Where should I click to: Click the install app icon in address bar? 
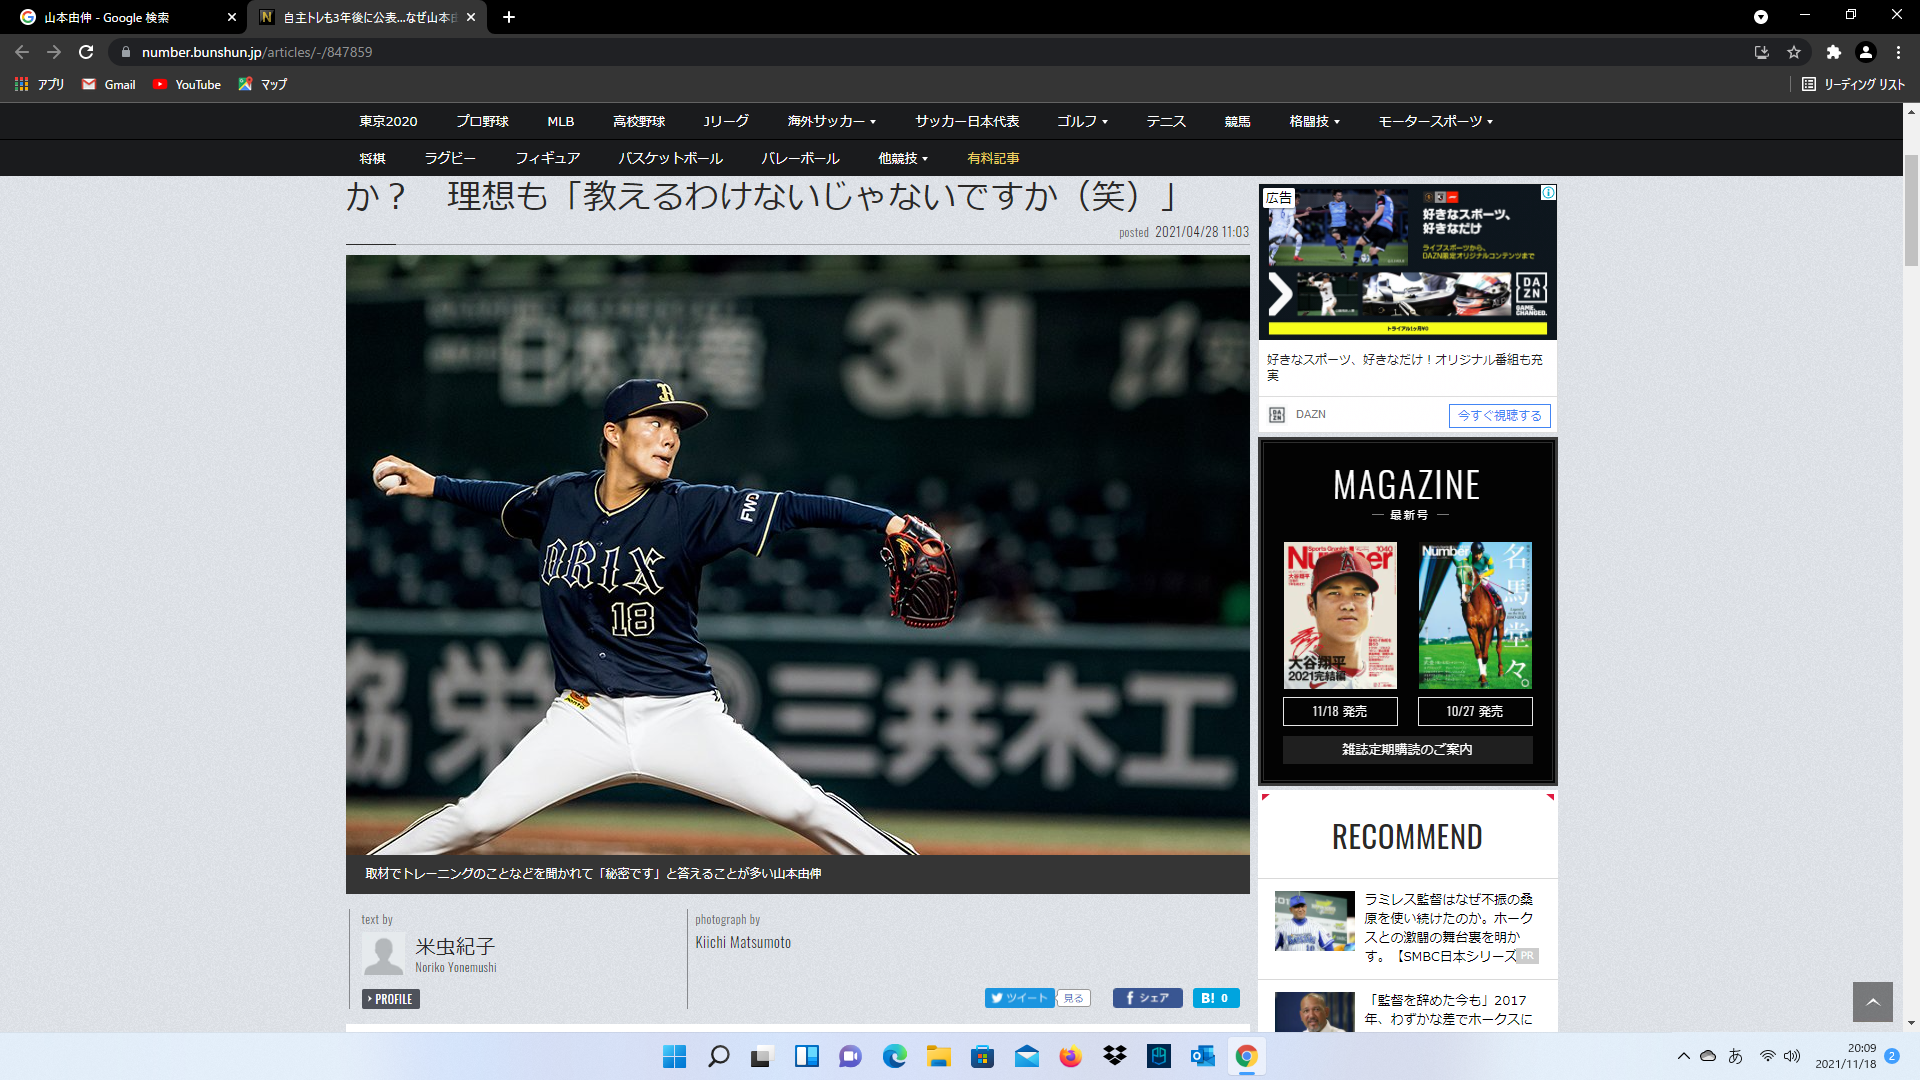1762,52
